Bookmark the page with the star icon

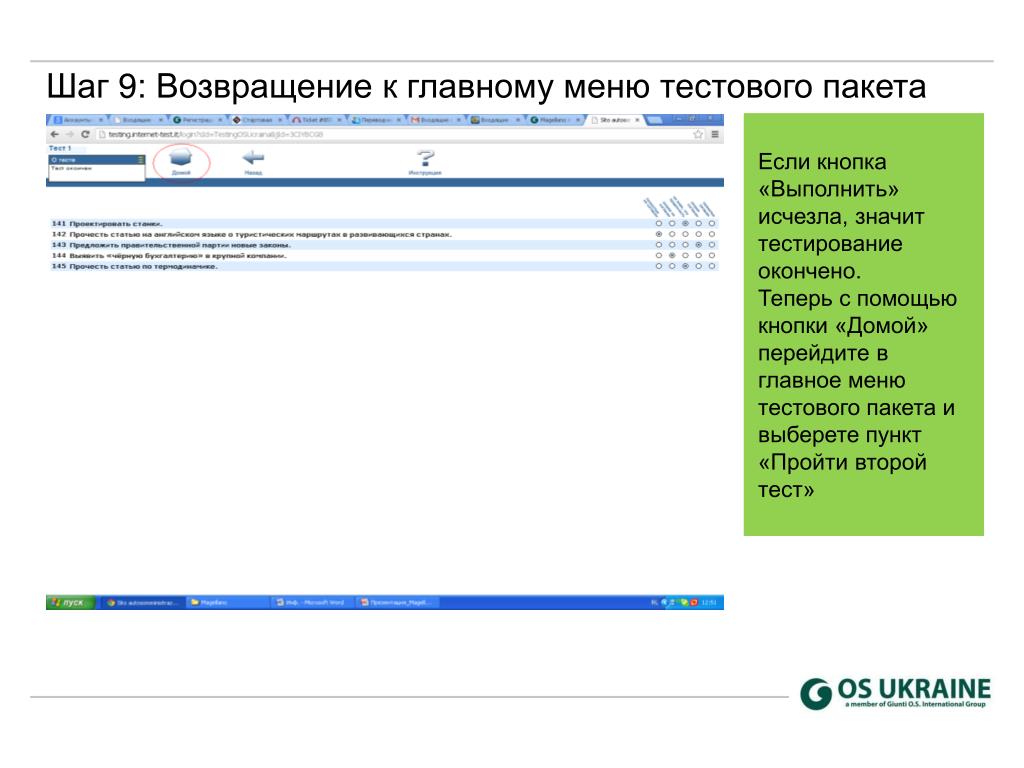coord(698,134)
